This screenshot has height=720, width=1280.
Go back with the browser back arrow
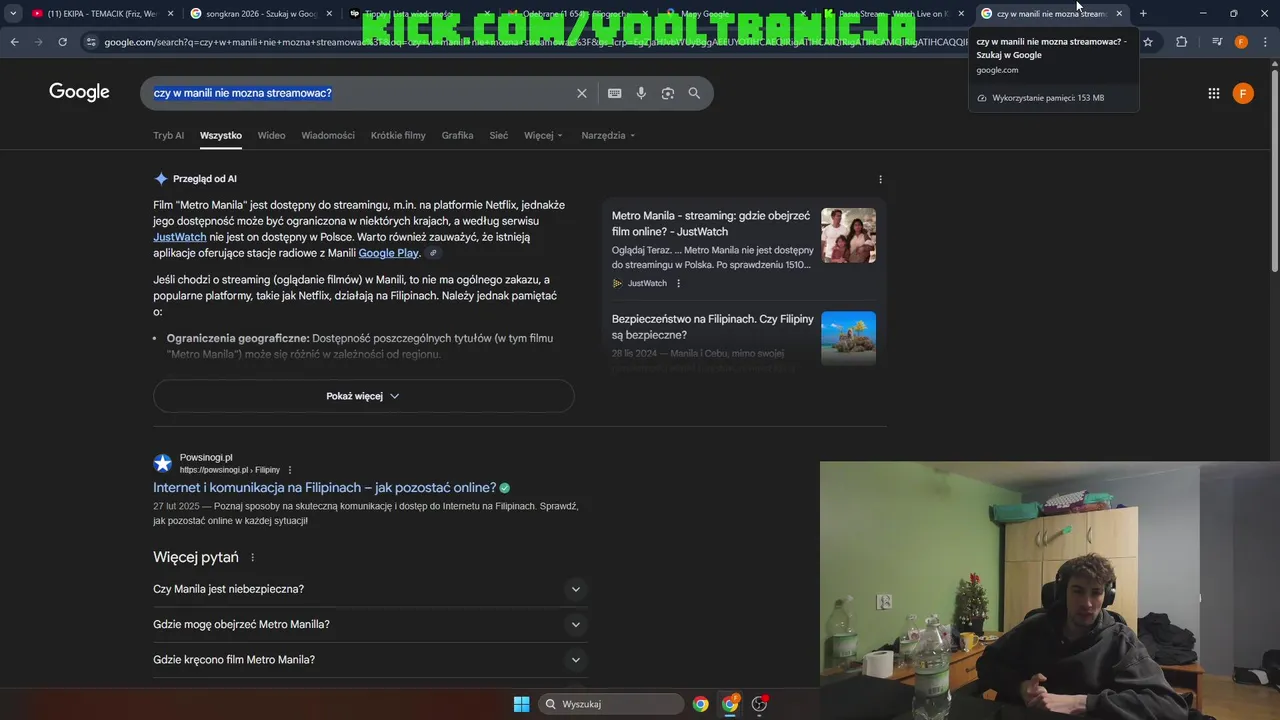pyautogui.click(x=14, y=42)
